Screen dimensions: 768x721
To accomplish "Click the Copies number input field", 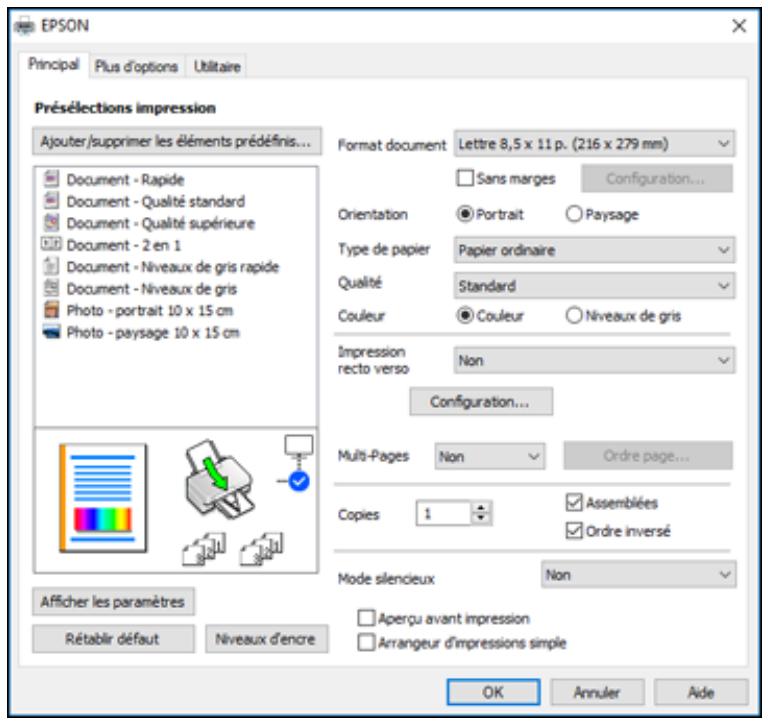I will [444, 513].
